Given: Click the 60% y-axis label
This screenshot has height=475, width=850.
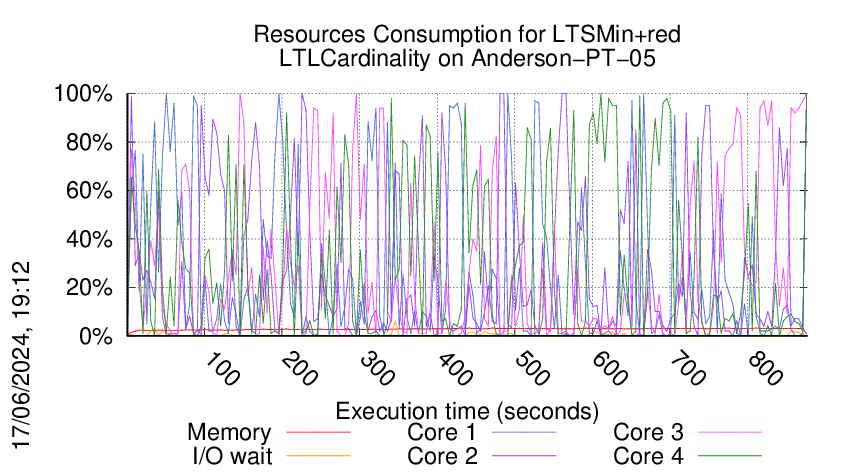Looking at the screenshot, I should point(89,191).
